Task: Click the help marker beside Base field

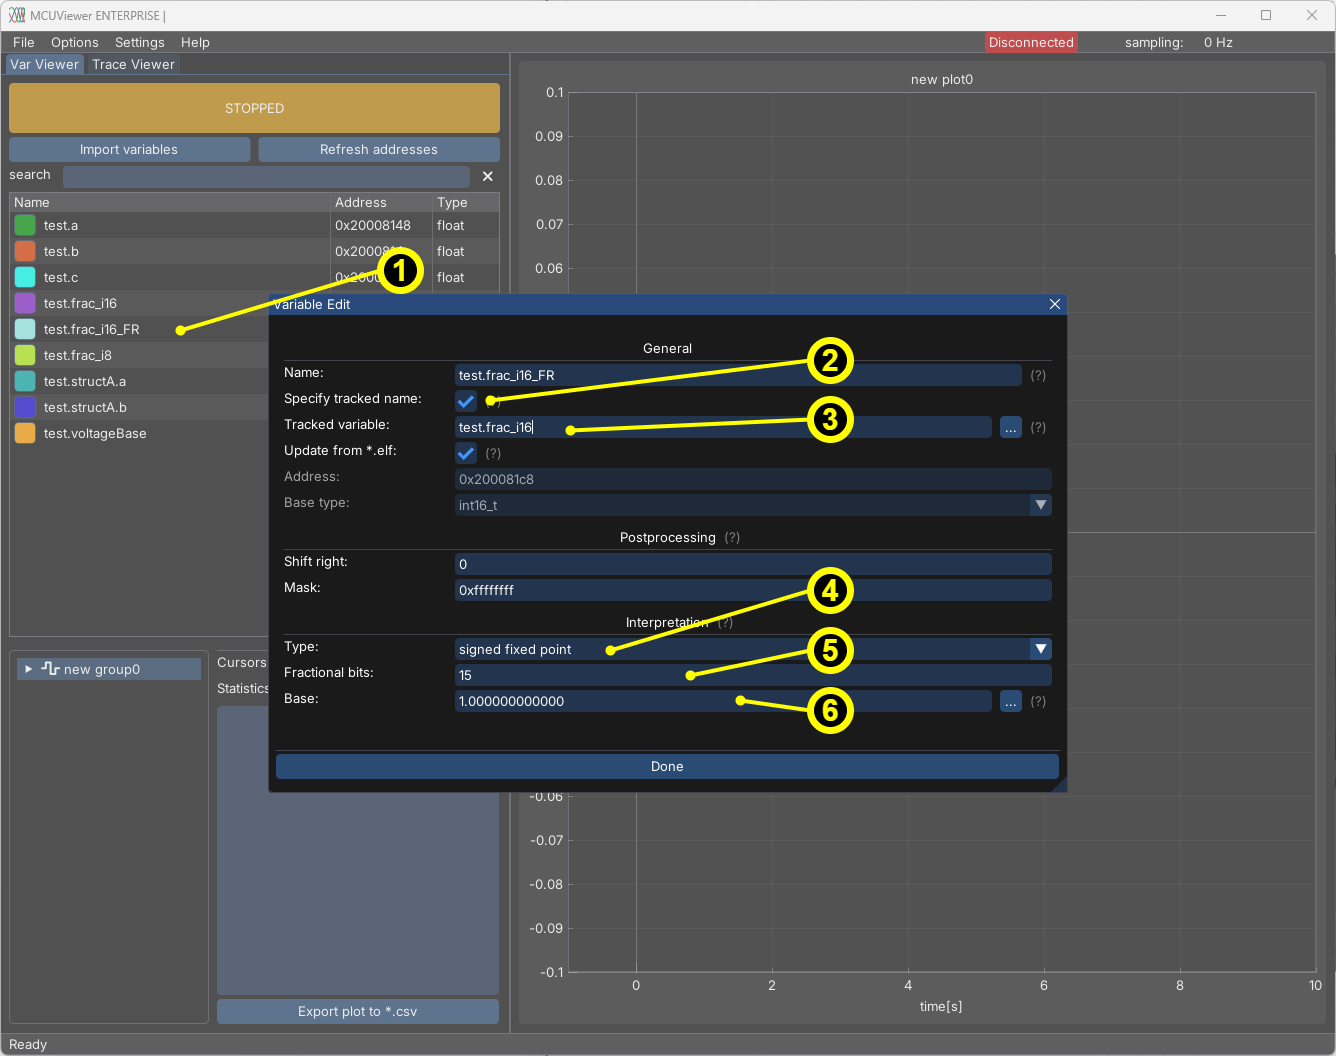Action: click(x=1038, y=702)
